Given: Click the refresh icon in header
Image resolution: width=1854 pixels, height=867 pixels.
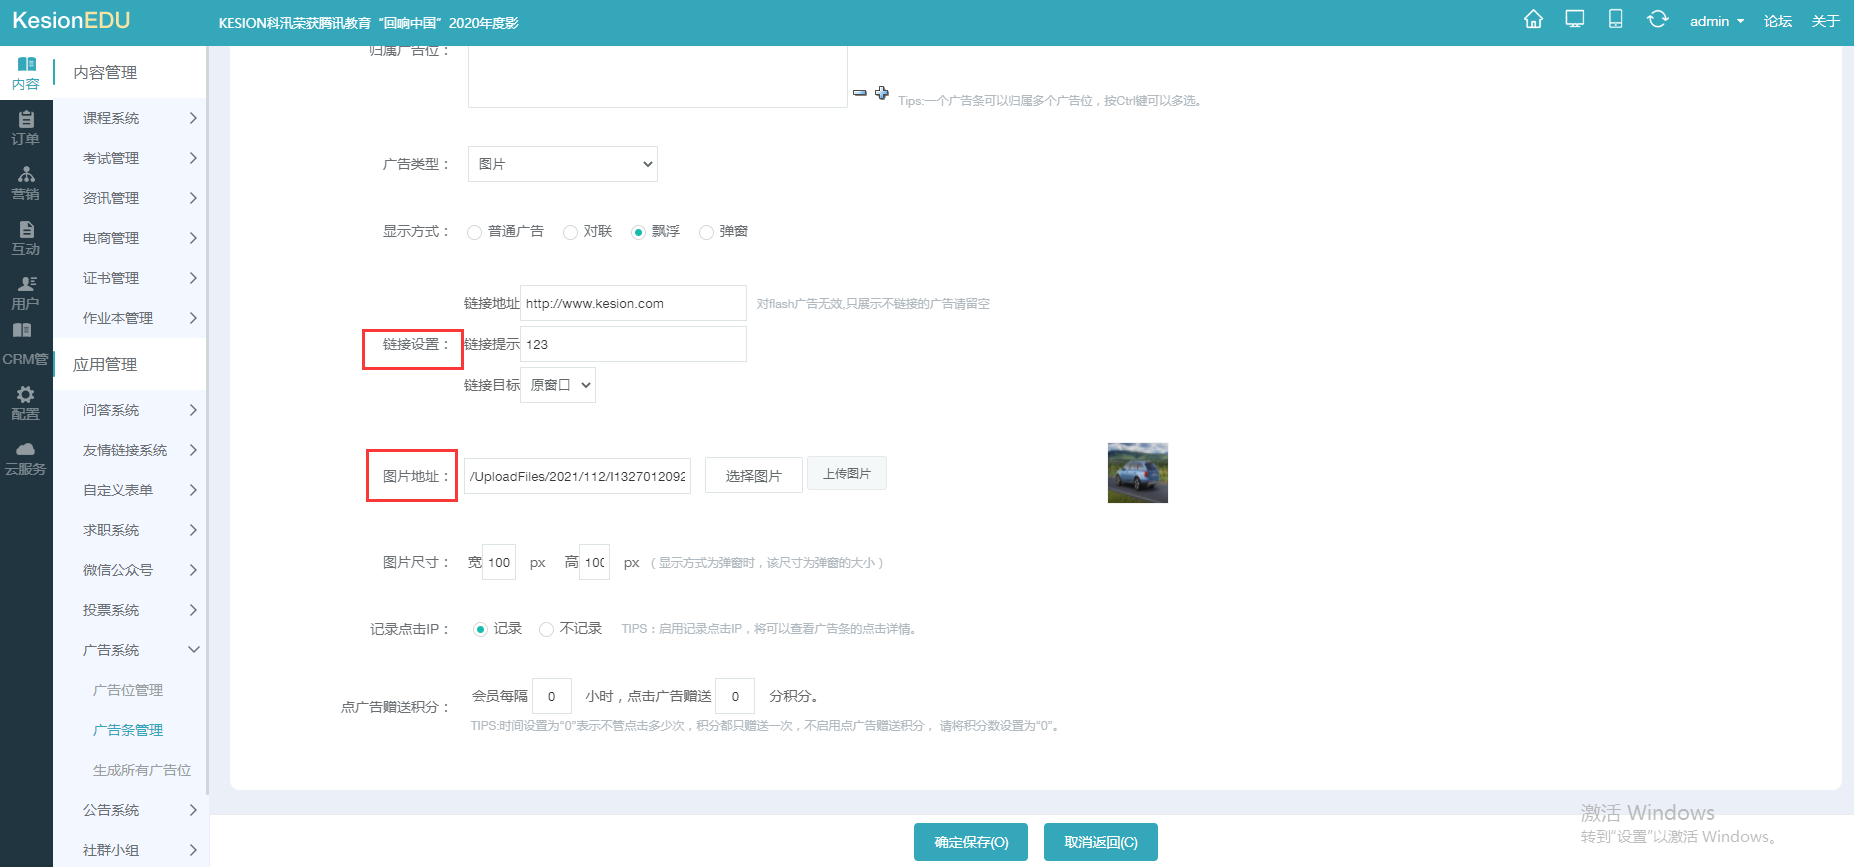Looking at the screenshot, I should click(x=1657, y=20).
